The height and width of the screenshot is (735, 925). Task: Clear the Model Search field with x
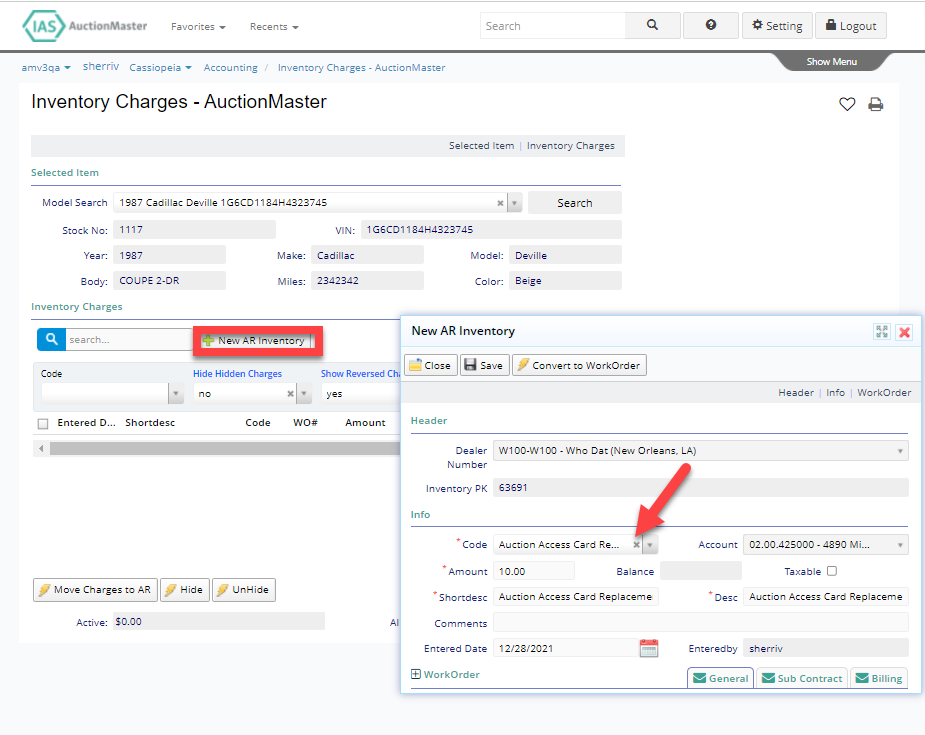[x=500, y=203]
